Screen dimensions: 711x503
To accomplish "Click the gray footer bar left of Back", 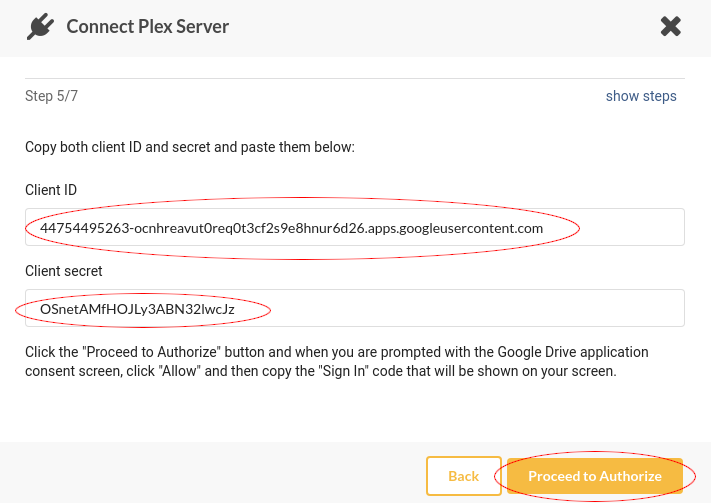I will coord(213,474).
